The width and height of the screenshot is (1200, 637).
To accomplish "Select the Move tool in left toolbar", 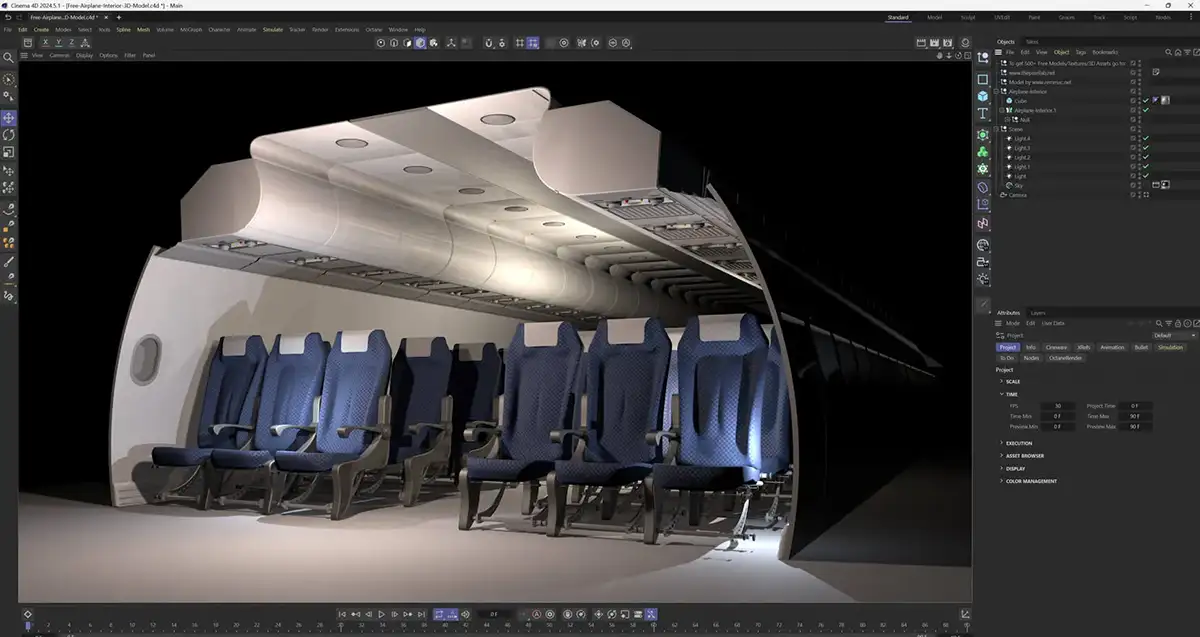I will 9,117.
